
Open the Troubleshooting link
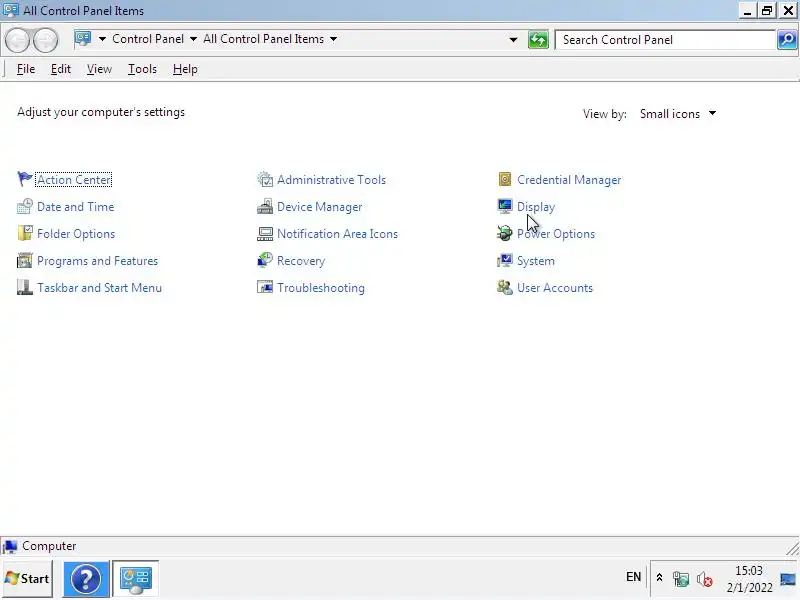tap(320, 288)
